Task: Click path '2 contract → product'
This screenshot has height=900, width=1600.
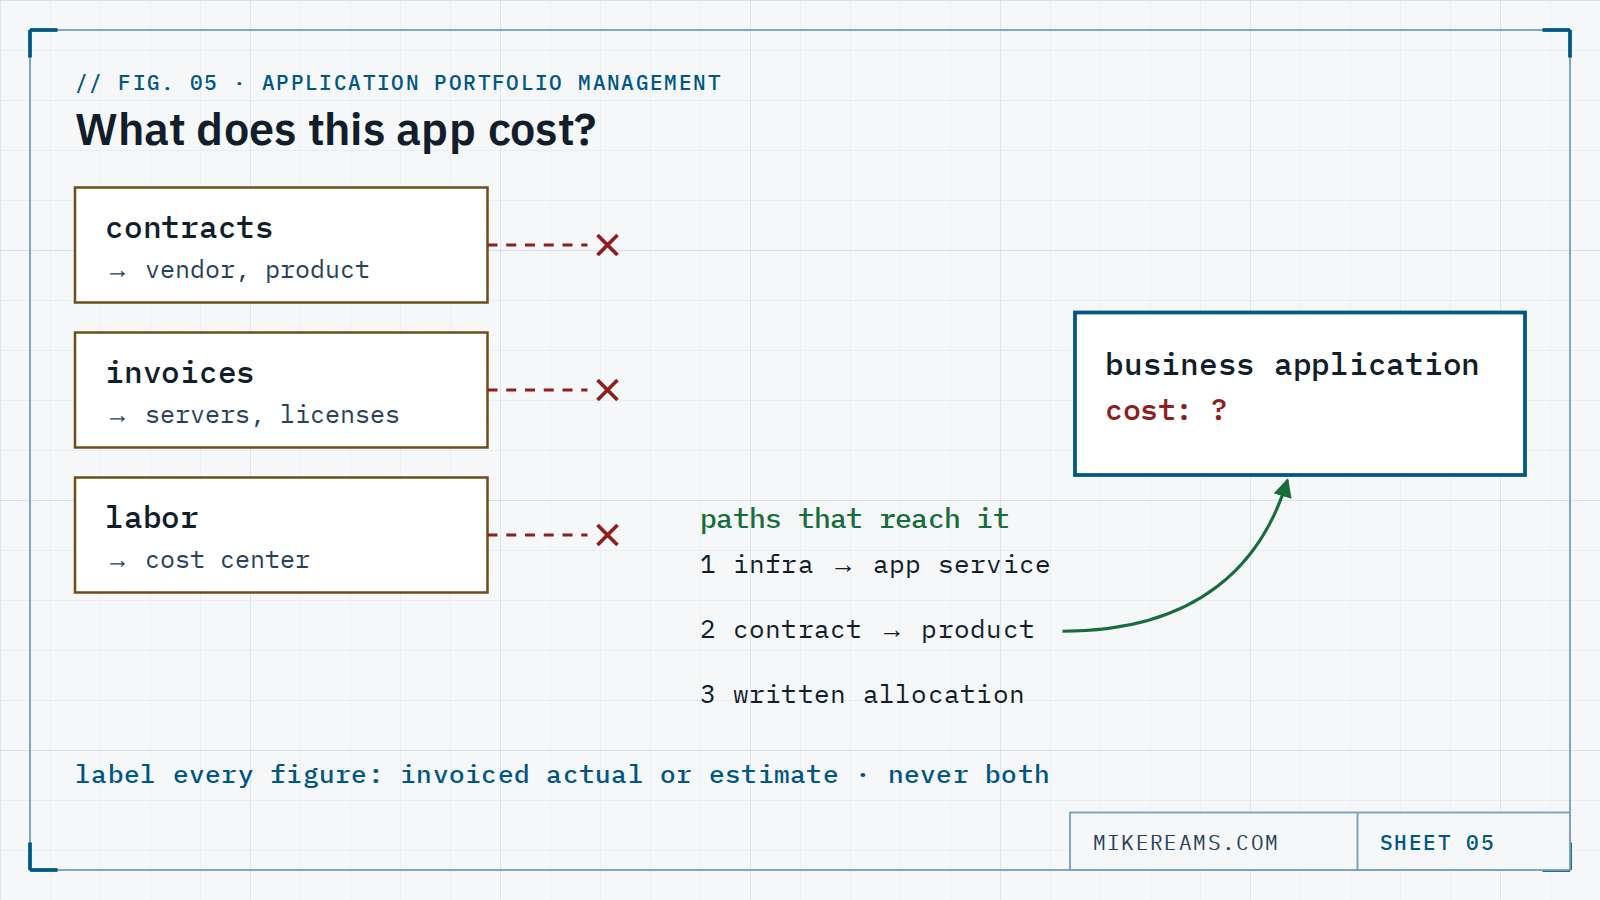Action: [x=867, y=630]
